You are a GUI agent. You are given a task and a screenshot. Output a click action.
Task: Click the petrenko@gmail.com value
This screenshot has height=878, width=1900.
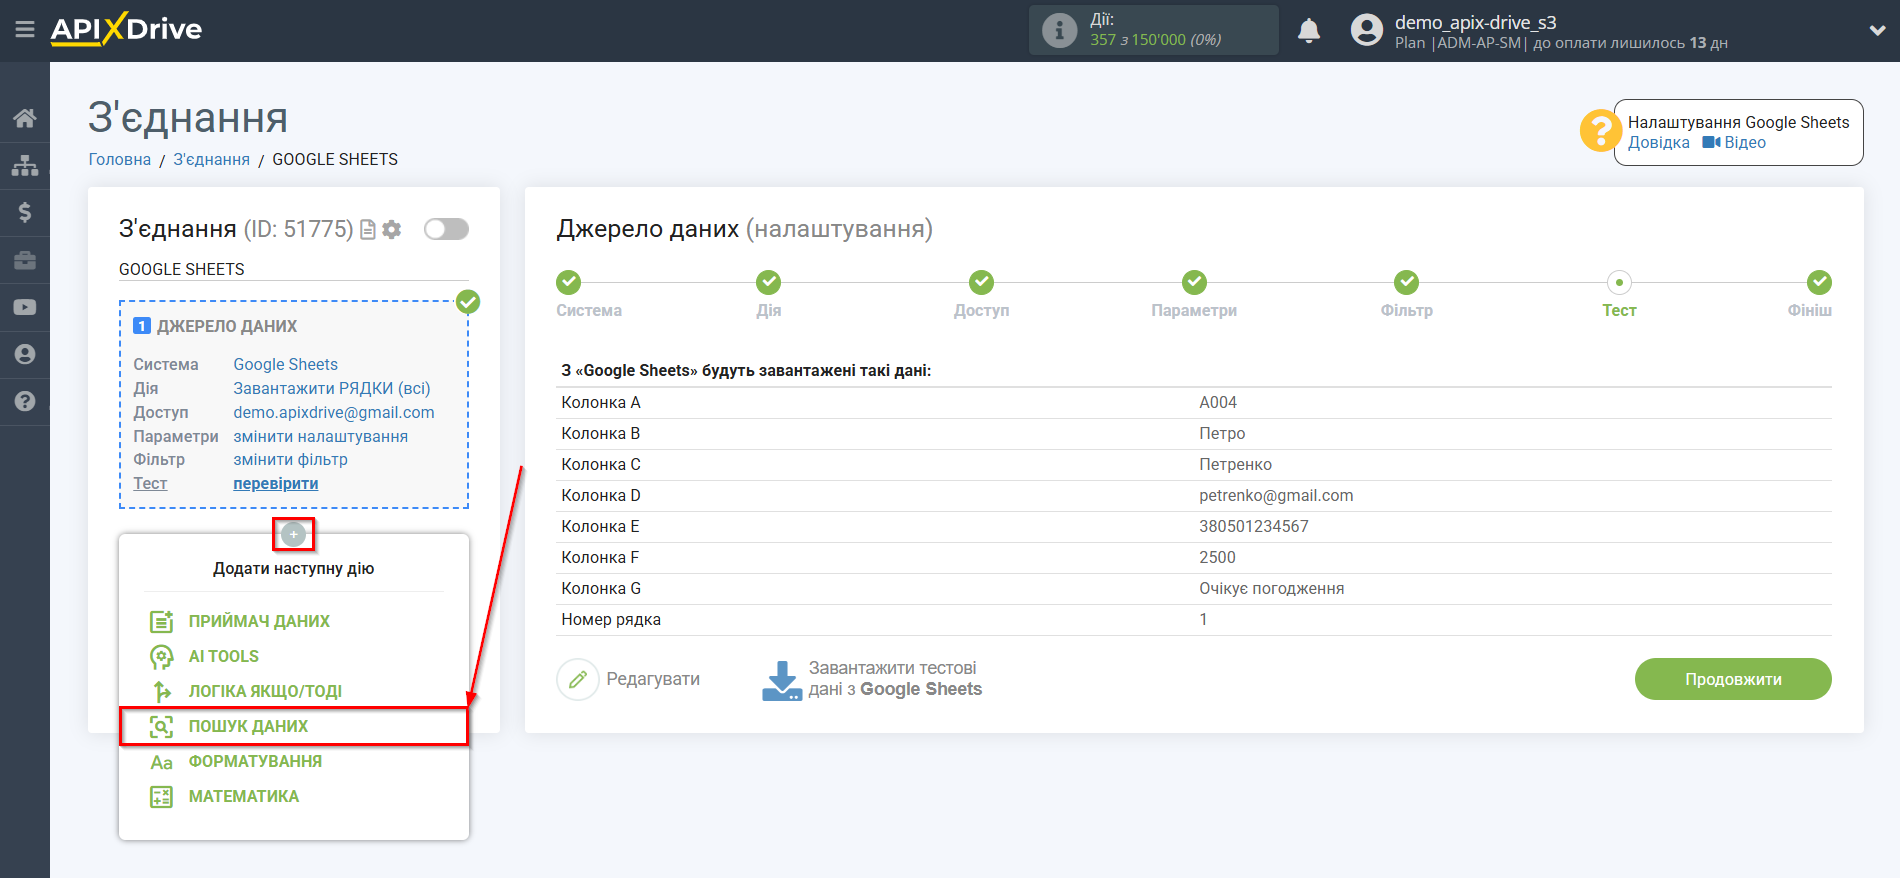tap(1276, 495)
